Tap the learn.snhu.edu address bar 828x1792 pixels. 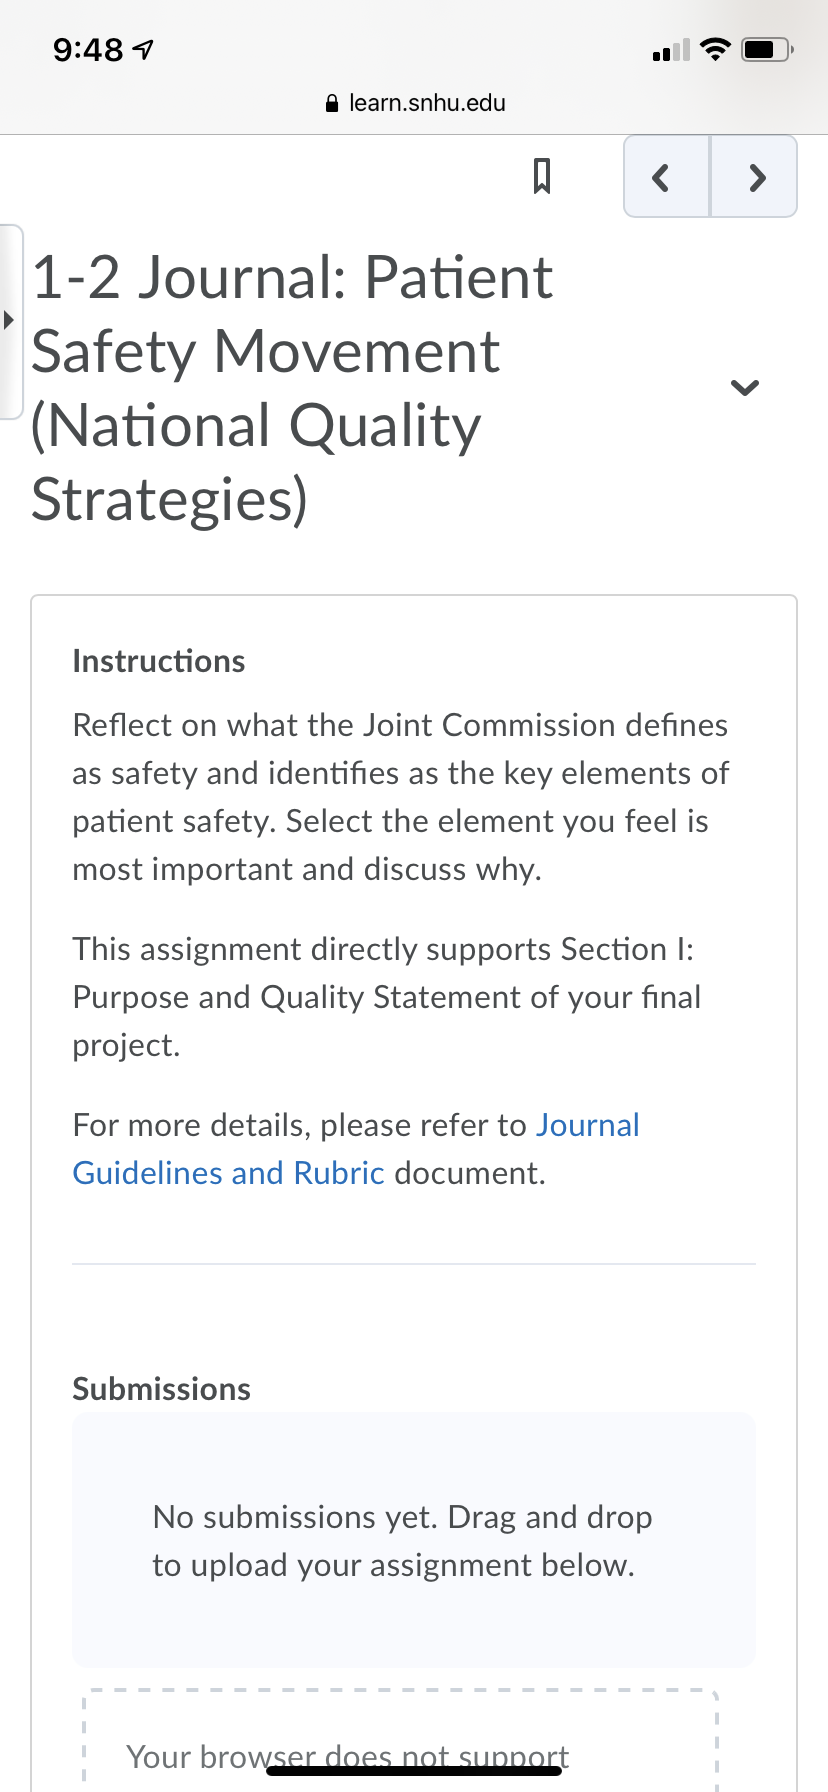coord(415,103)
